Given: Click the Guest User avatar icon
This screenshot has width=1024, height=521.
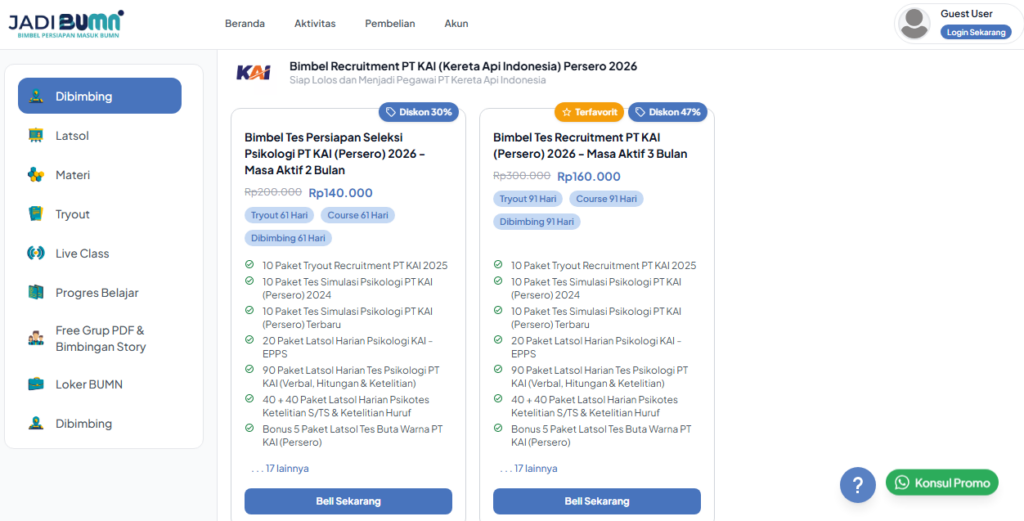Looking at the screenshot, I should [x=914, y=24].
